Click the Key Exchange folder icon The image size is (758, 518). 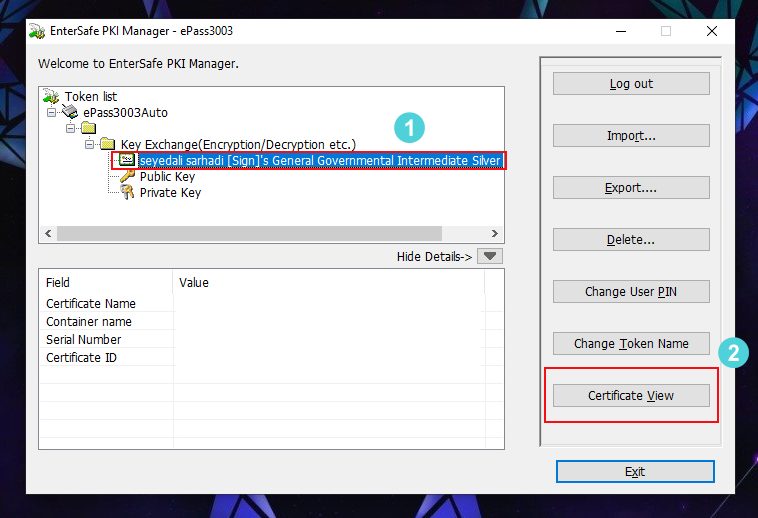pos(107,144)
